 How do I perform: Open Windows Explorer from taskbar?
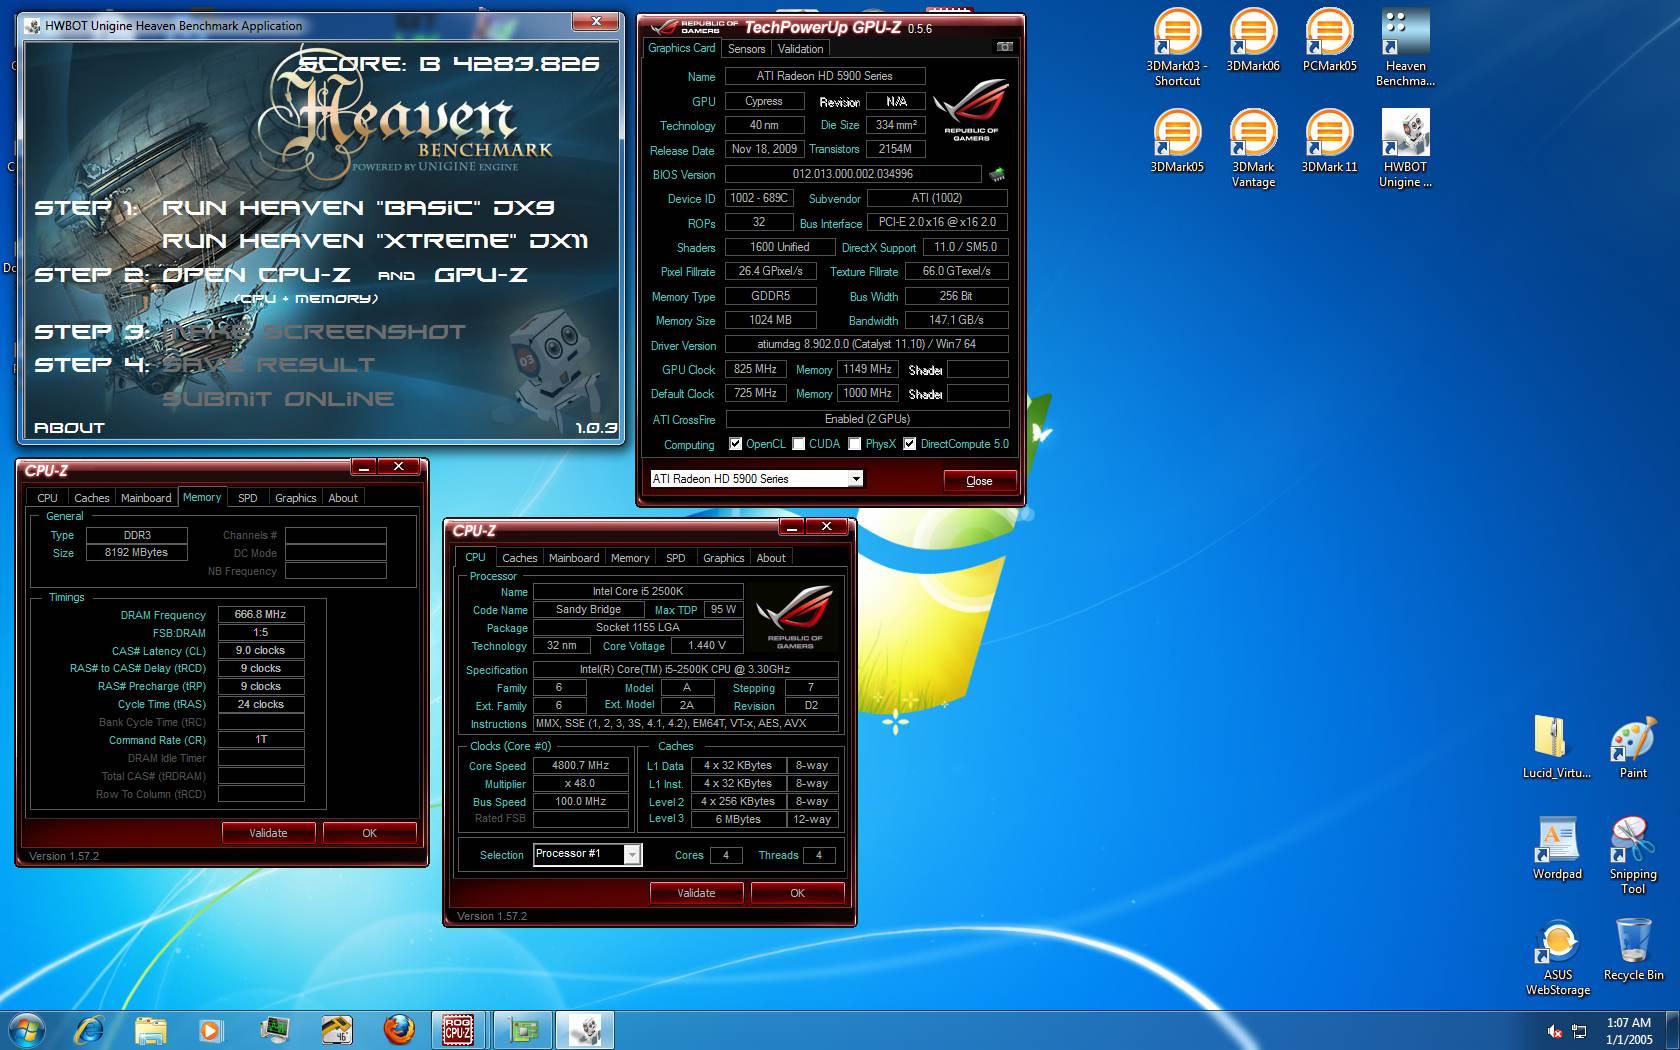tap(150, 1030)
